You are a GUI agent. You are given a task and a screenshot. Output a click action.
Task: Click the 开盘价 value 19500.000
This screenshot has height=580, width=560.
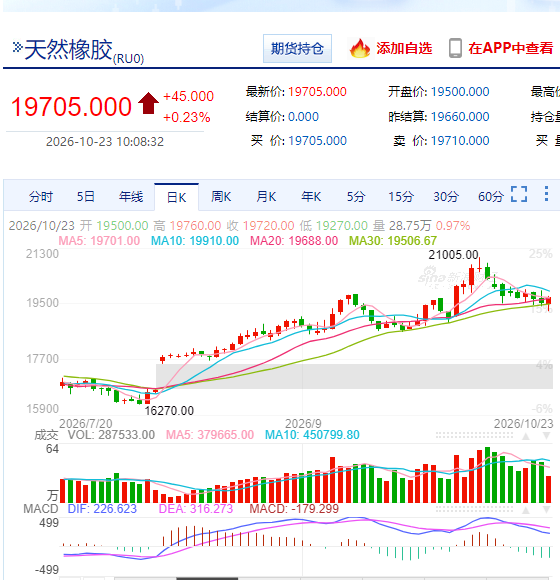pos(460,92)
